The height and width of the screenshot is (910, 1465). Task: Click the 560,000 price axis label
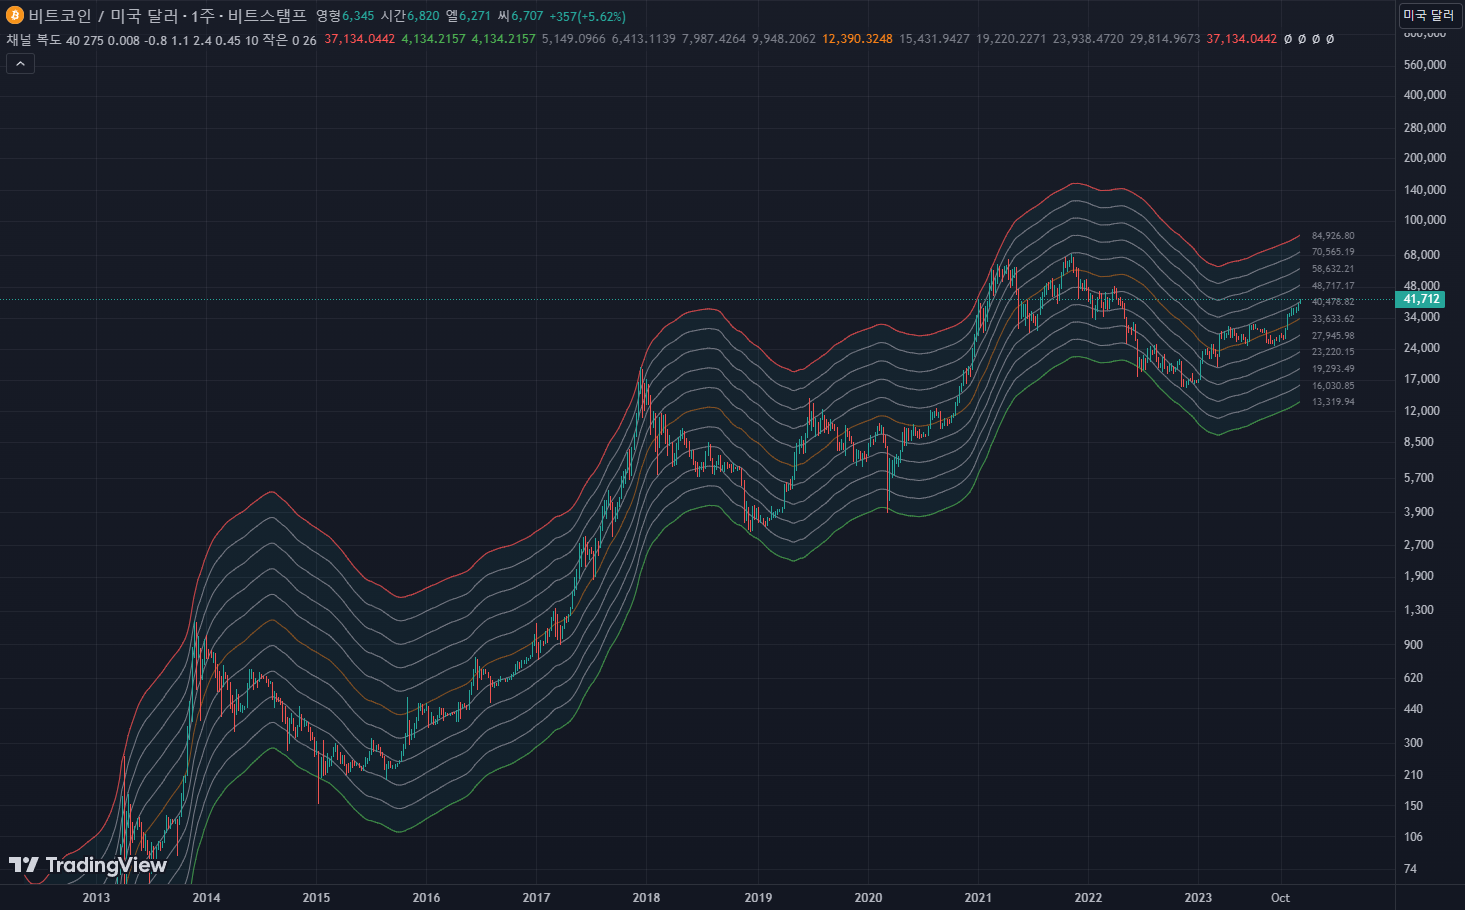click(x=1425, y=65)
